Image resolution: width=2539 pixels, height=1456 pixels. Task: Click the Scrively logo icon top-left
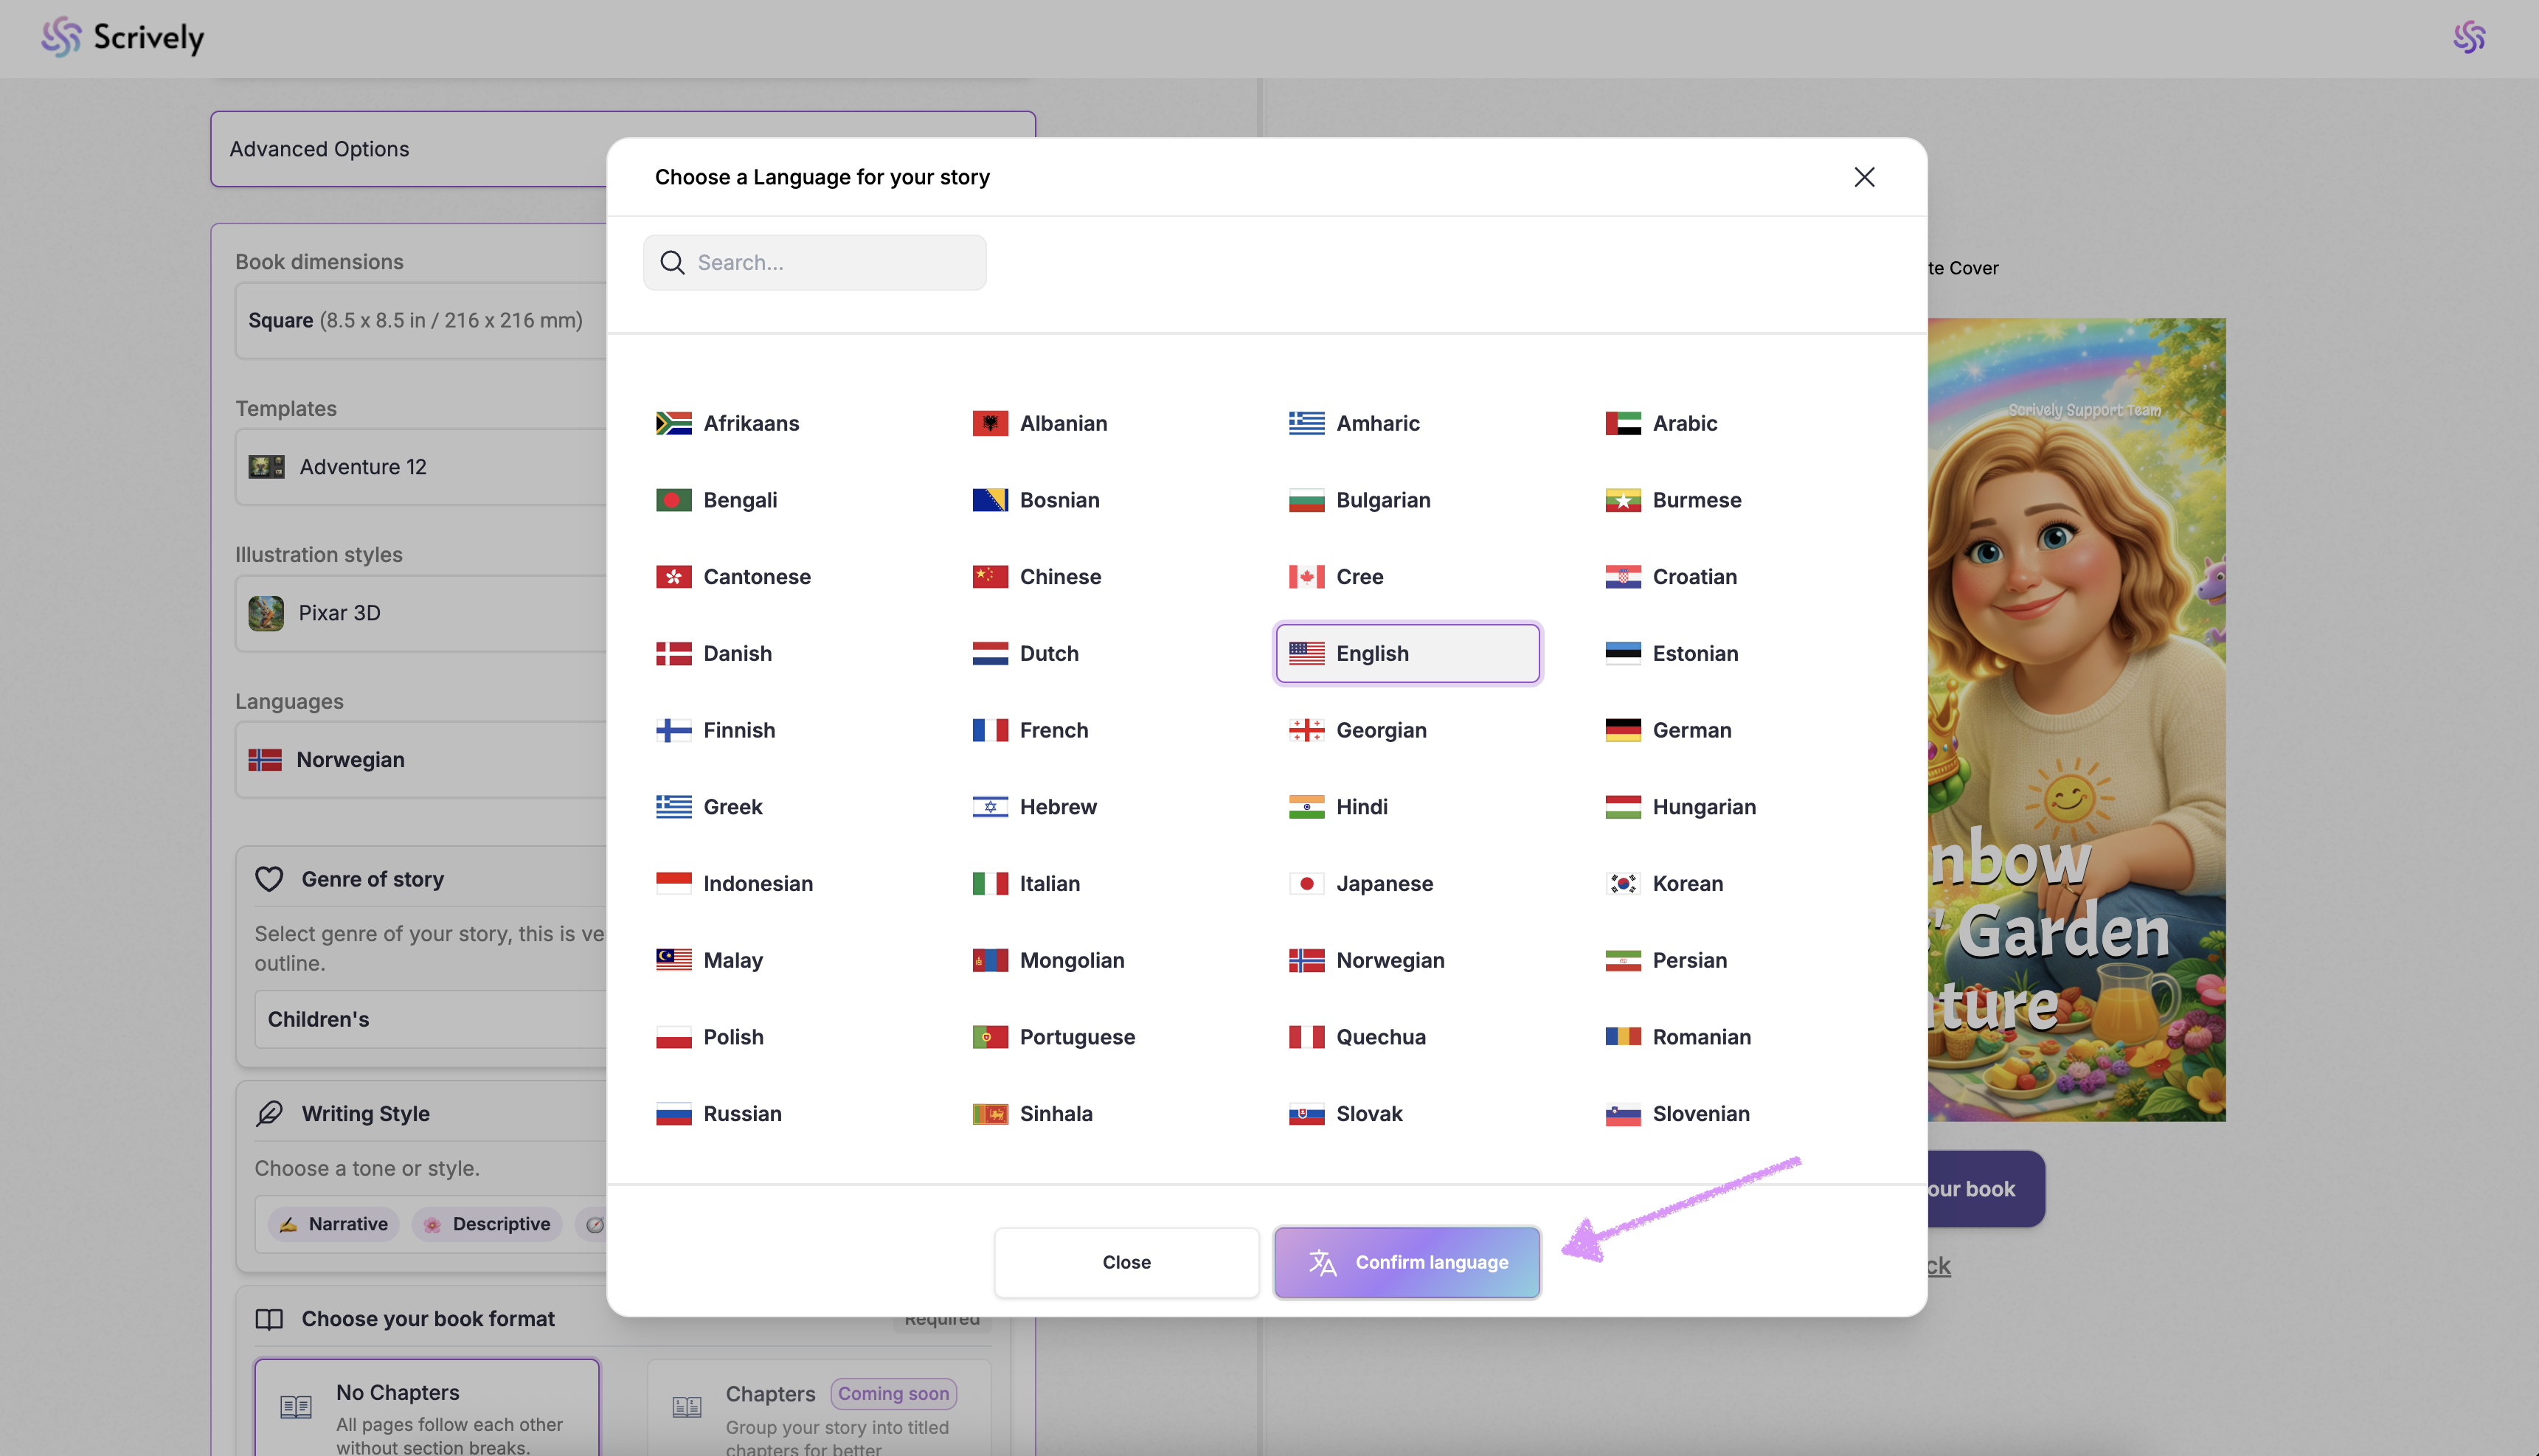61,37
